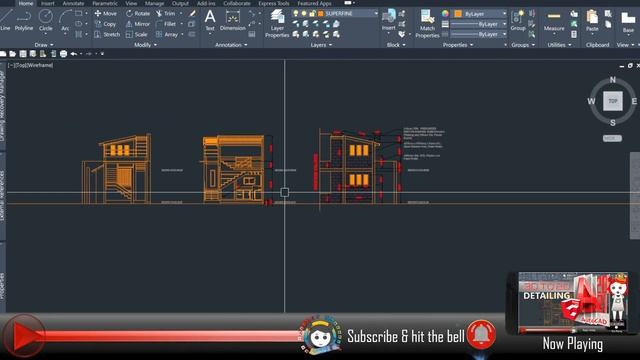Toggle current layer on/off lightbulb

coord(296,13)
